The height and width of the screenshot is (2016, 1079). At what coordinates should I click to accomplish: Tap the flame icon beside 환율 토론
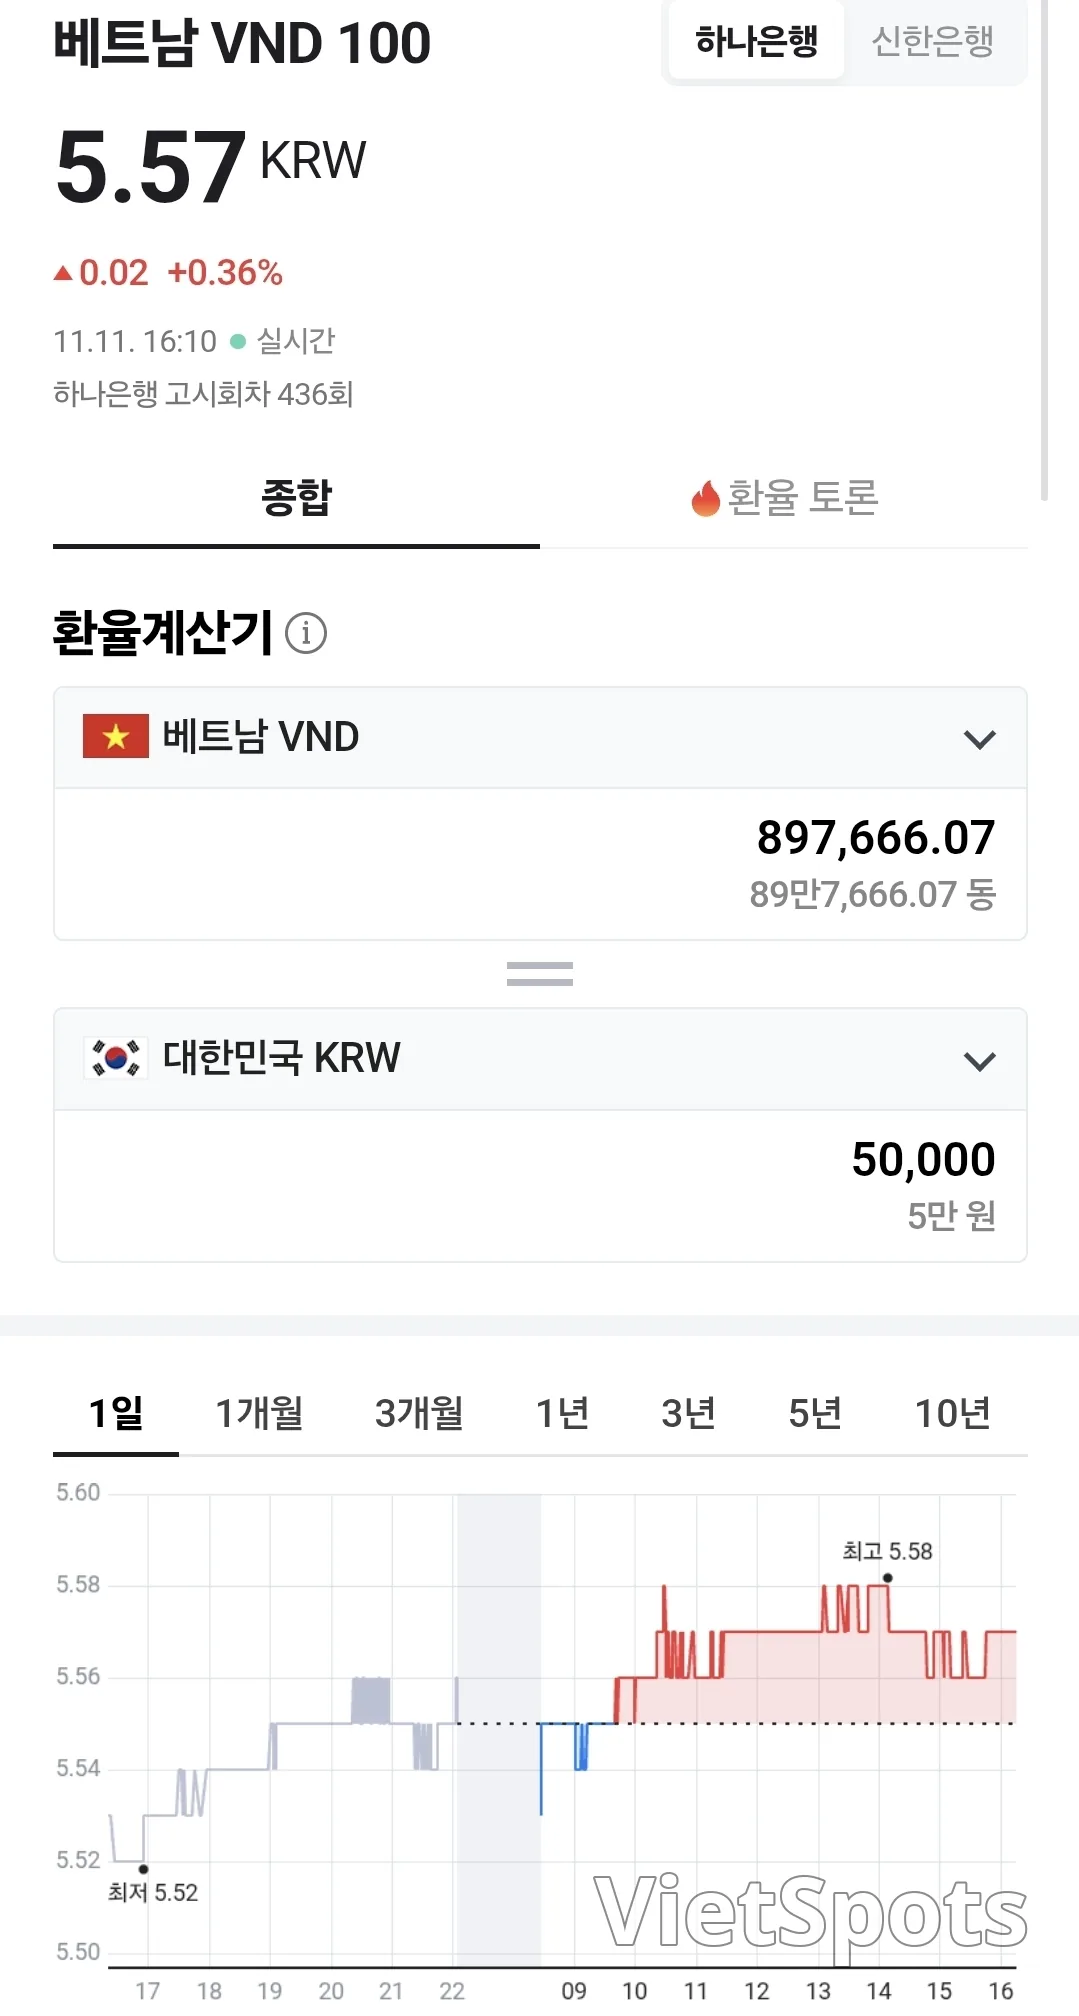[706, 498]
